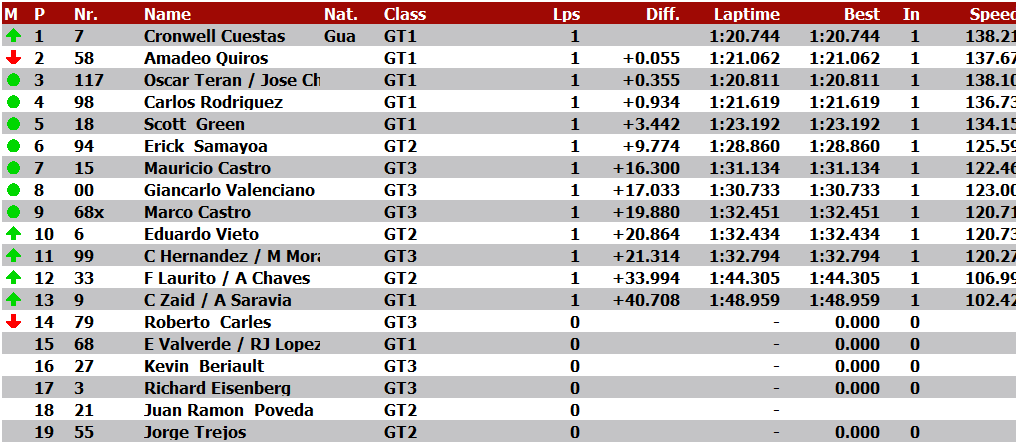This screenshot has height=445, width=1016.
Task: Sort by the Class column header
Action: coord(404,14)
